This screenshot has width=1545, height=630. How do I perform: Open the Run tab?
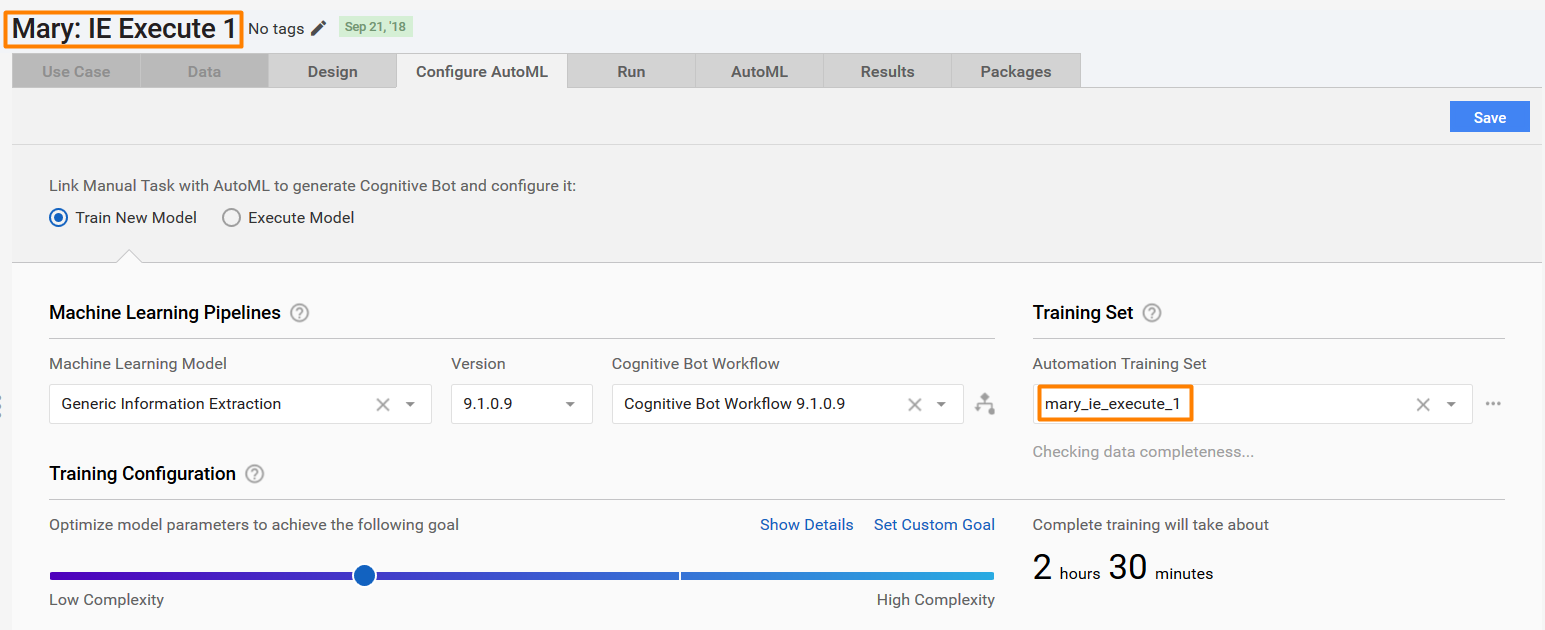coord(631,71)
